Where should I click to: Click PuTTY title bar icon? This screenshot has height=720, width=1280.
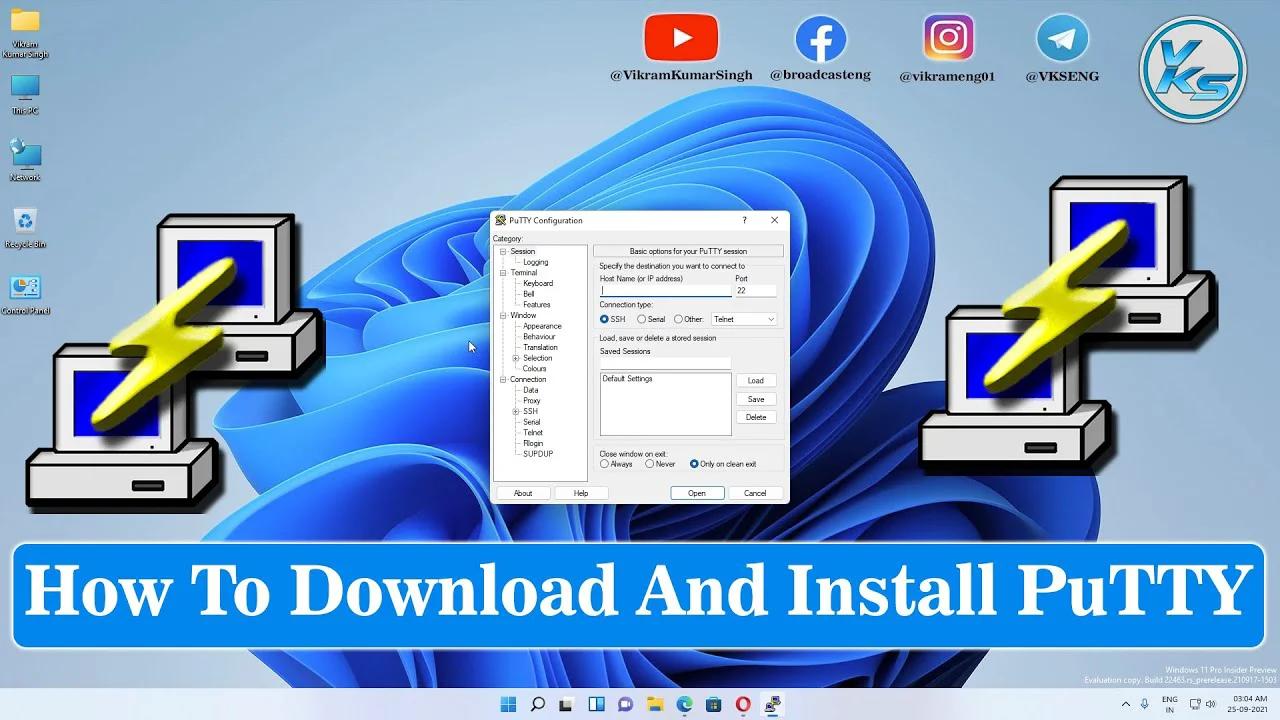point(500,220)
